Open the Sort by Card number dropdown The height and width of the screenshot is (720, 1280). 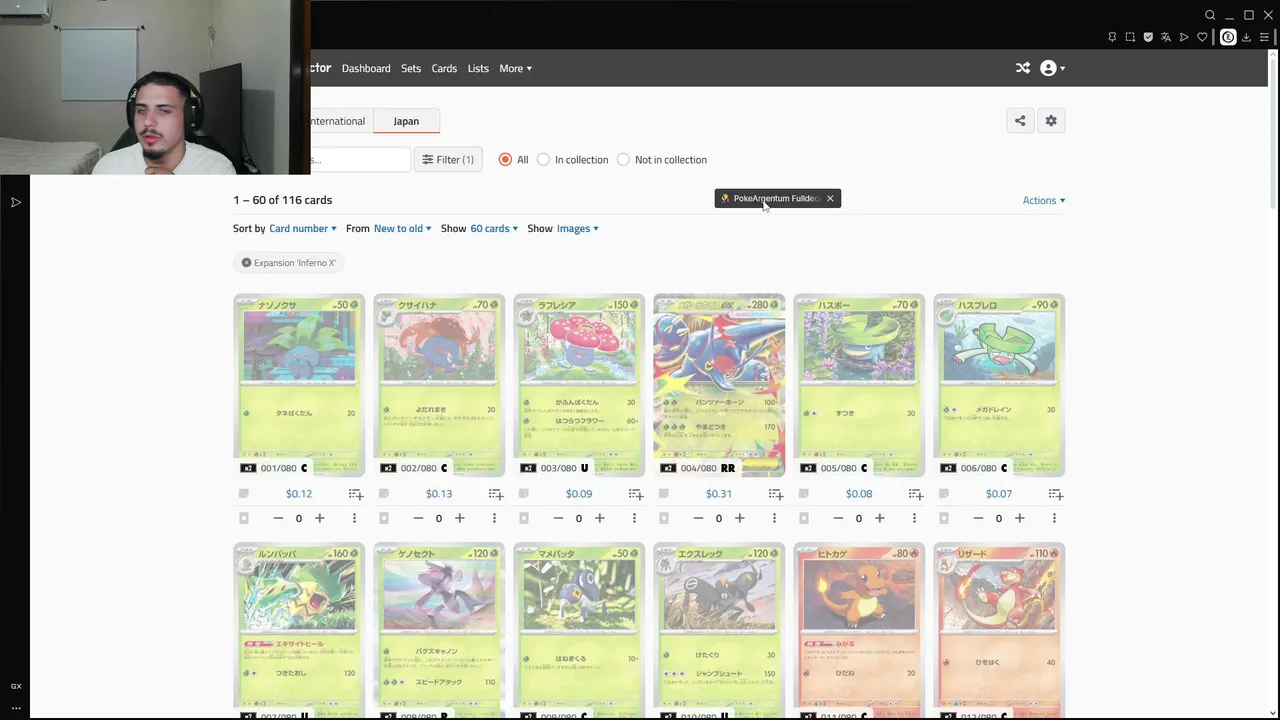pyautogui.click(x=303, y=229)
